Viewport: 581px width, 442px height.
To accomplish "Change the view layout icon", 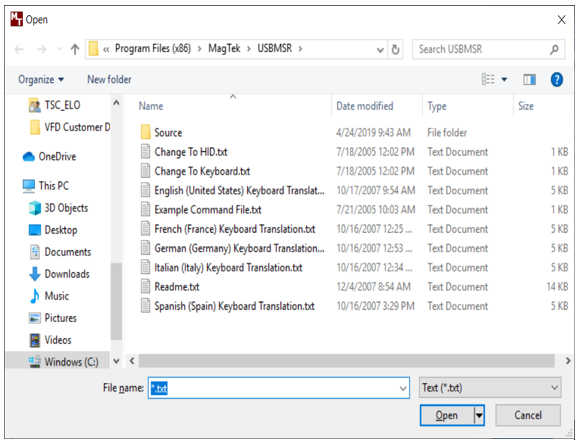I will pos(488,79).
